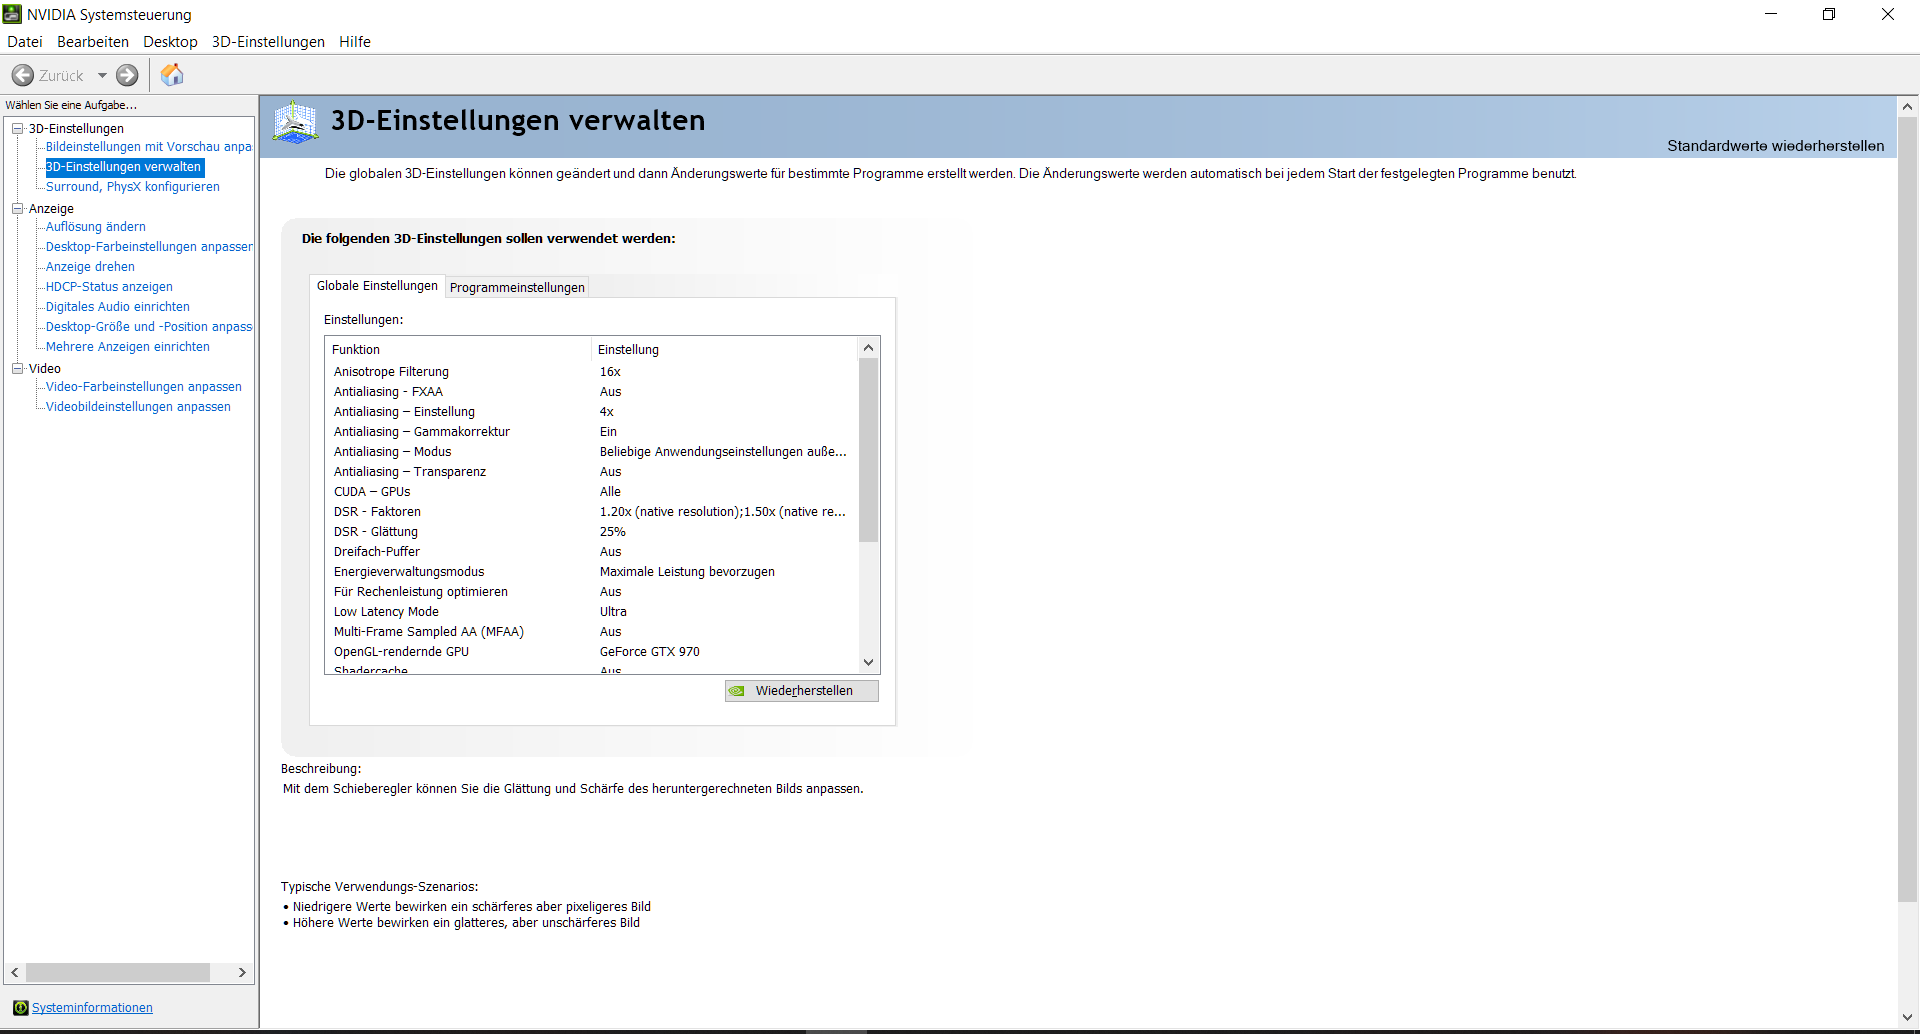Click the forward arrow navigation icon
This screenshot has height=1034, width=1920.
(x=127, y=76)
